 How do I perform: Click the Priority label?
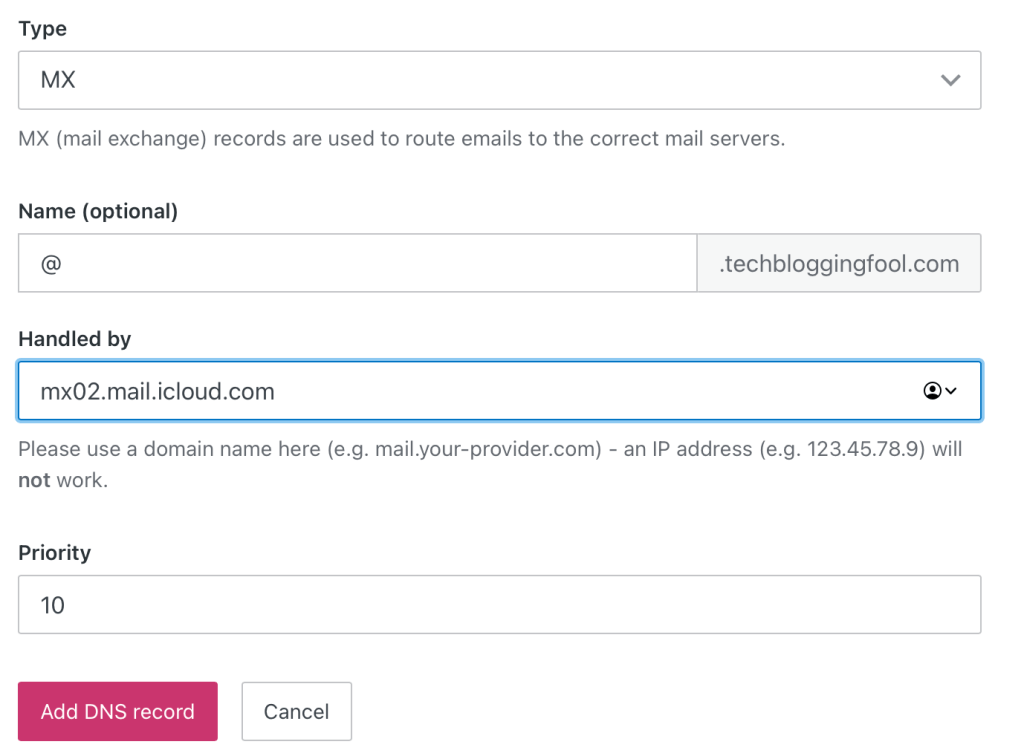coord(54,552)
